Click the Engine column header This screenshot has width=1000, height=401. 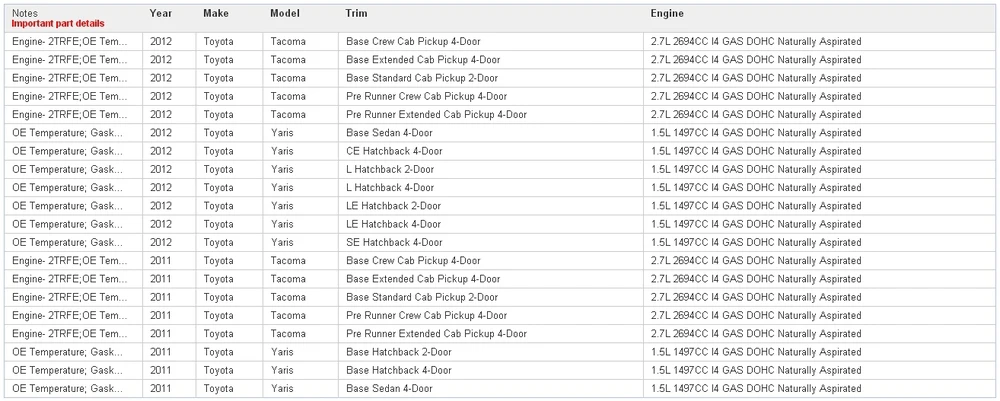pyautogui.click(x=667, y=13)
